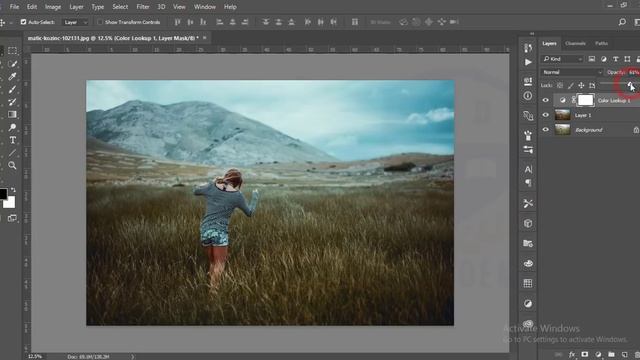640x360 pixels.
Task: Hide the Background layer eye
Action: tap(546, 130)
